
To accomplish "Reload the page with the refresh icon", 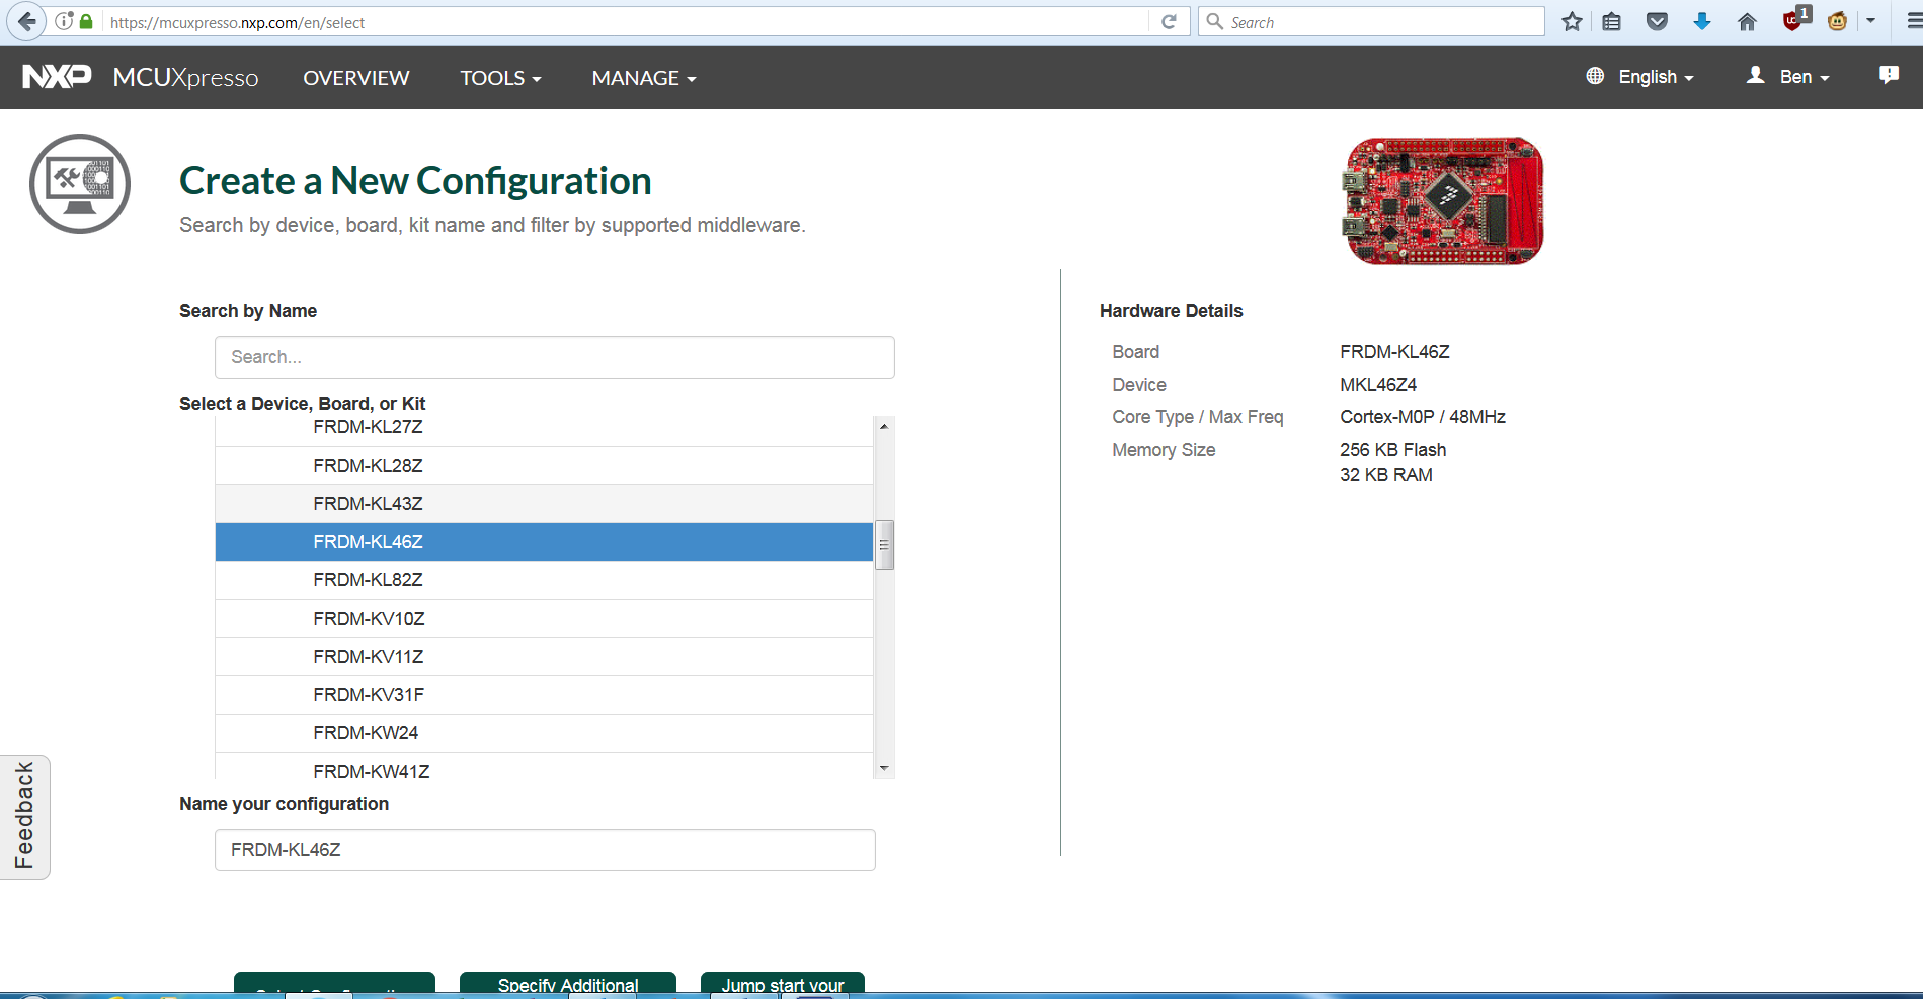I will click(1168, 21).
